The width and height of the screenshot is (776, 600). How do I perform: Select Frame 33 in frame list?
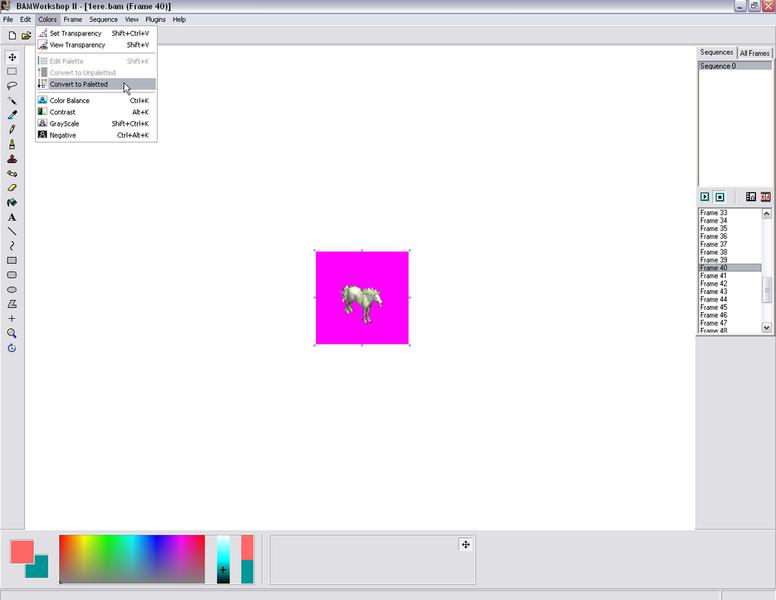pos(730,213)
